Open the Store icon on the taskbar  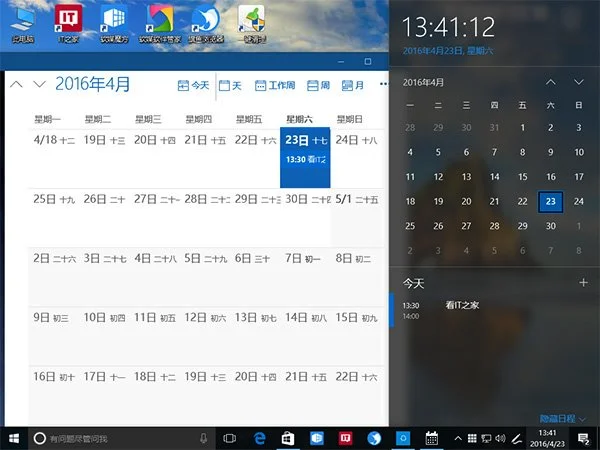point(287,438)
